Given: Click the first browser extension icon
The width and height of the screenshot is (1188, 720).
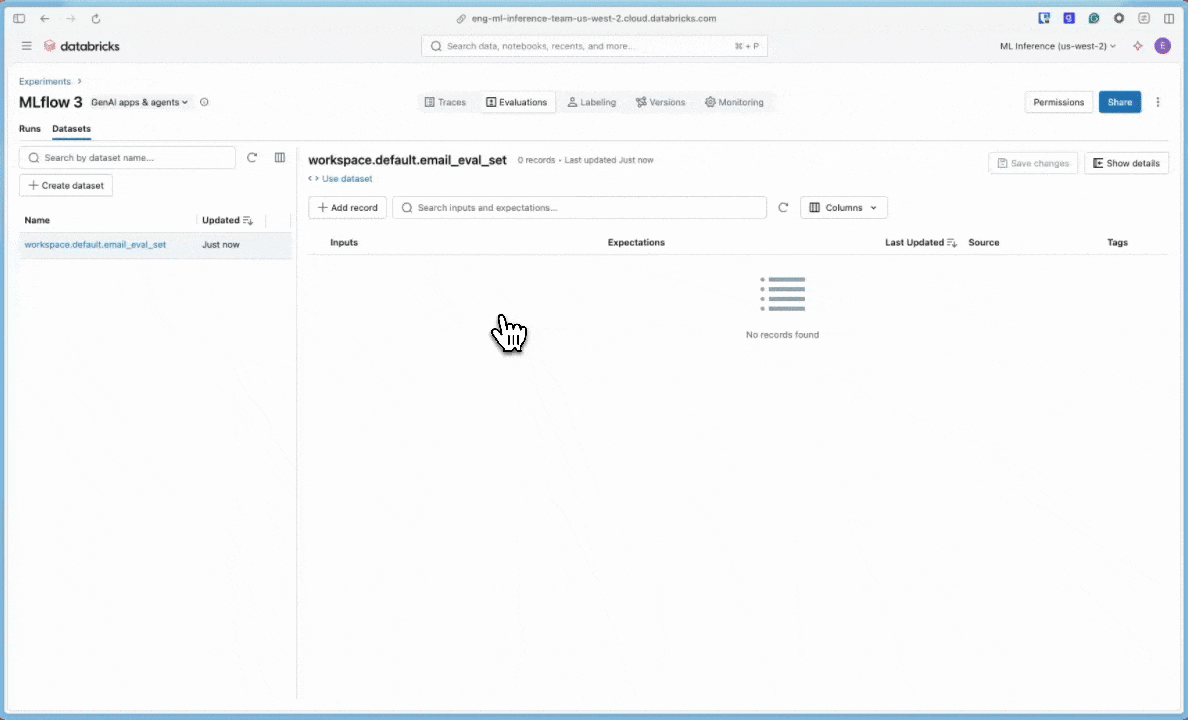Looking at the screenshot, I should [1044, 18].
